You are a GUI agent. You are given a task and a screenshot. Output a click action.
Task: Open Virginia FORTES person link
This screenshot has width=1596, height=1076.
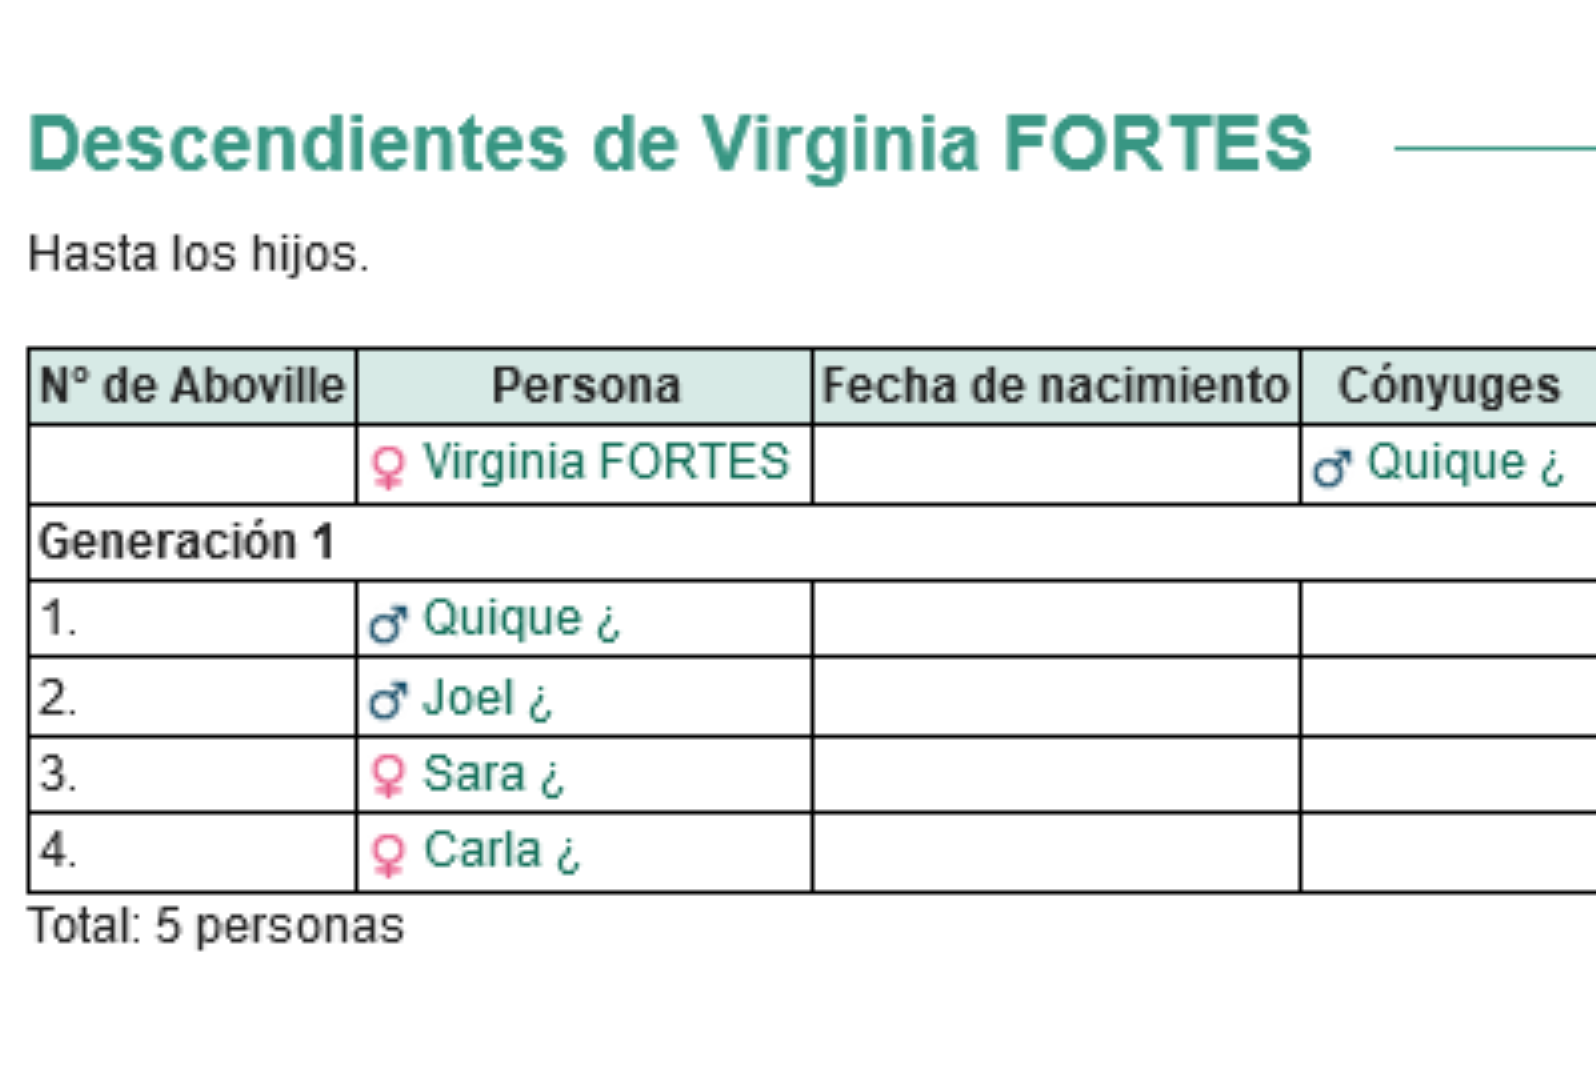[606, 462]
